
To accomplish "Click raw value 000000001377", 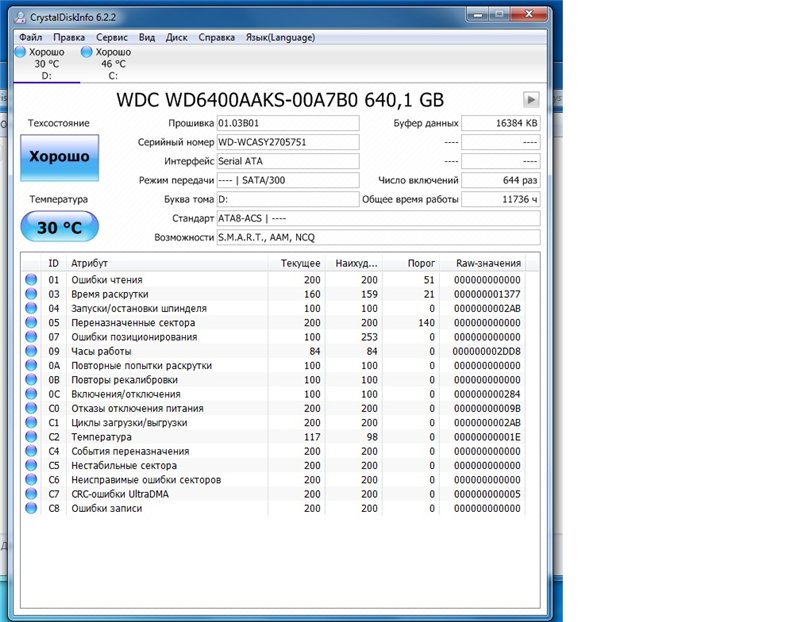I will coord(487,294).
